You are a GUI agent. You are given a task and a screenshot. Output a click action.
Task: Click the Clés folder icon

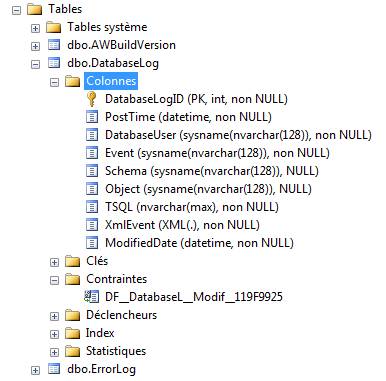[x=72, y=261]
